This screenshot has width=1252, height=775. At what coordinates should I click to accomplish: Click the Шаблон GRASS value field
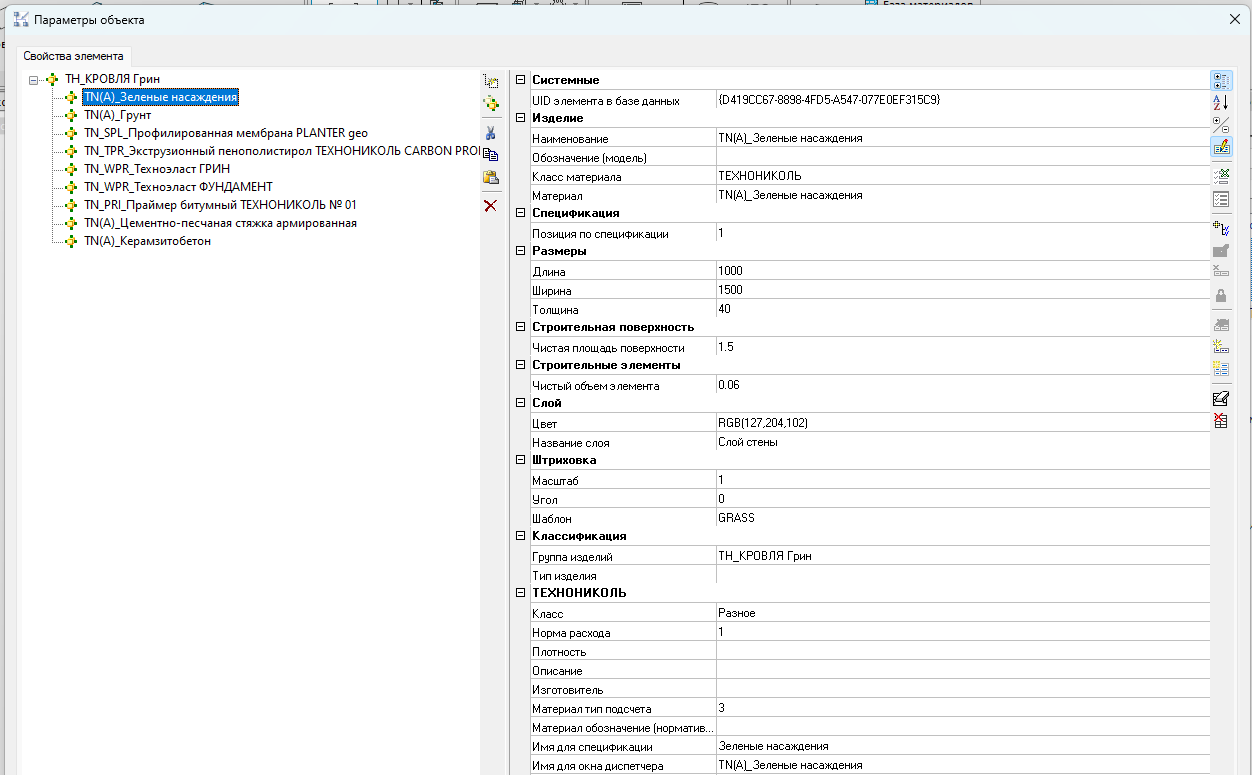960,518
